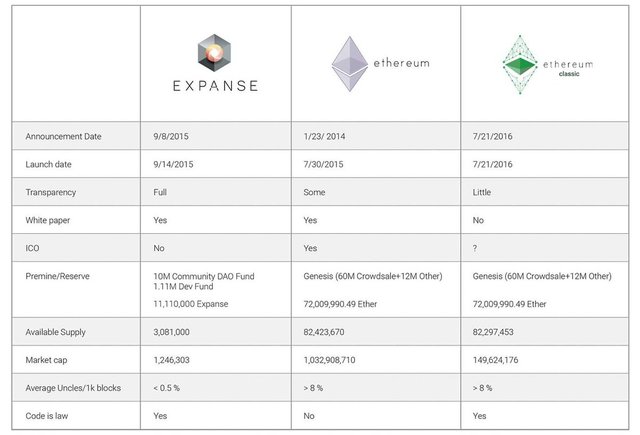The width and height of the screenshot is (640, 435).
Task: Click the ethereum classic wordmark
Action: pos(568,68)
